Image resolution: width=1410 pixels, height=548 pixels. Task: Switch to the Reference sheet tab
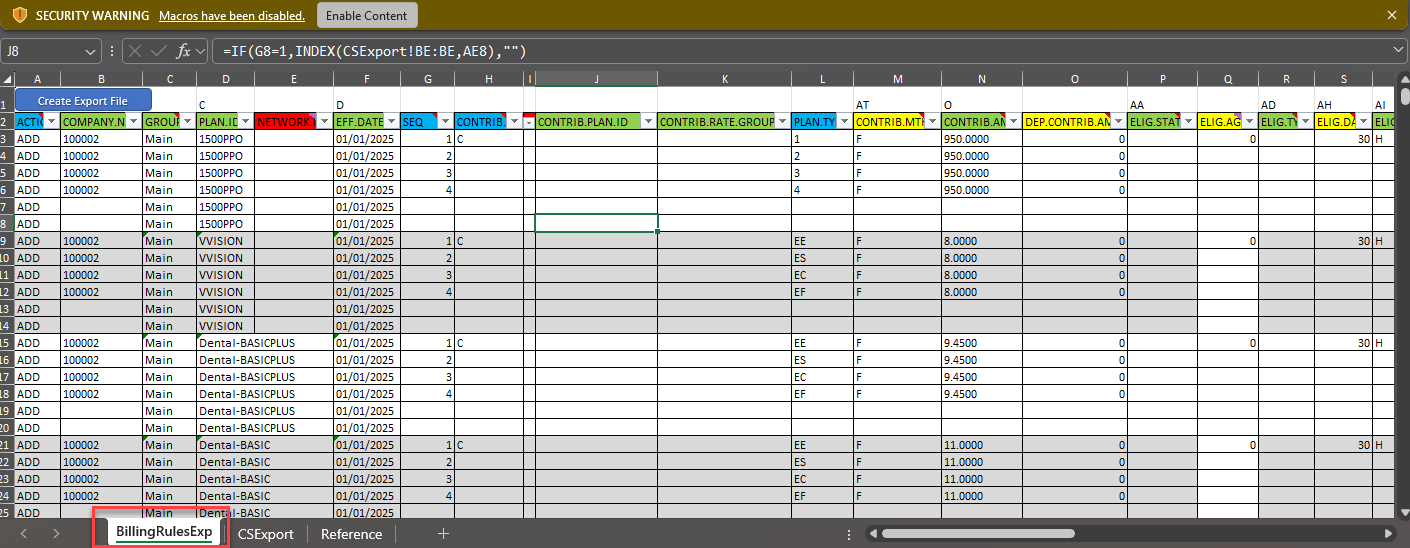pyautogui.click(x=351, y=534)
